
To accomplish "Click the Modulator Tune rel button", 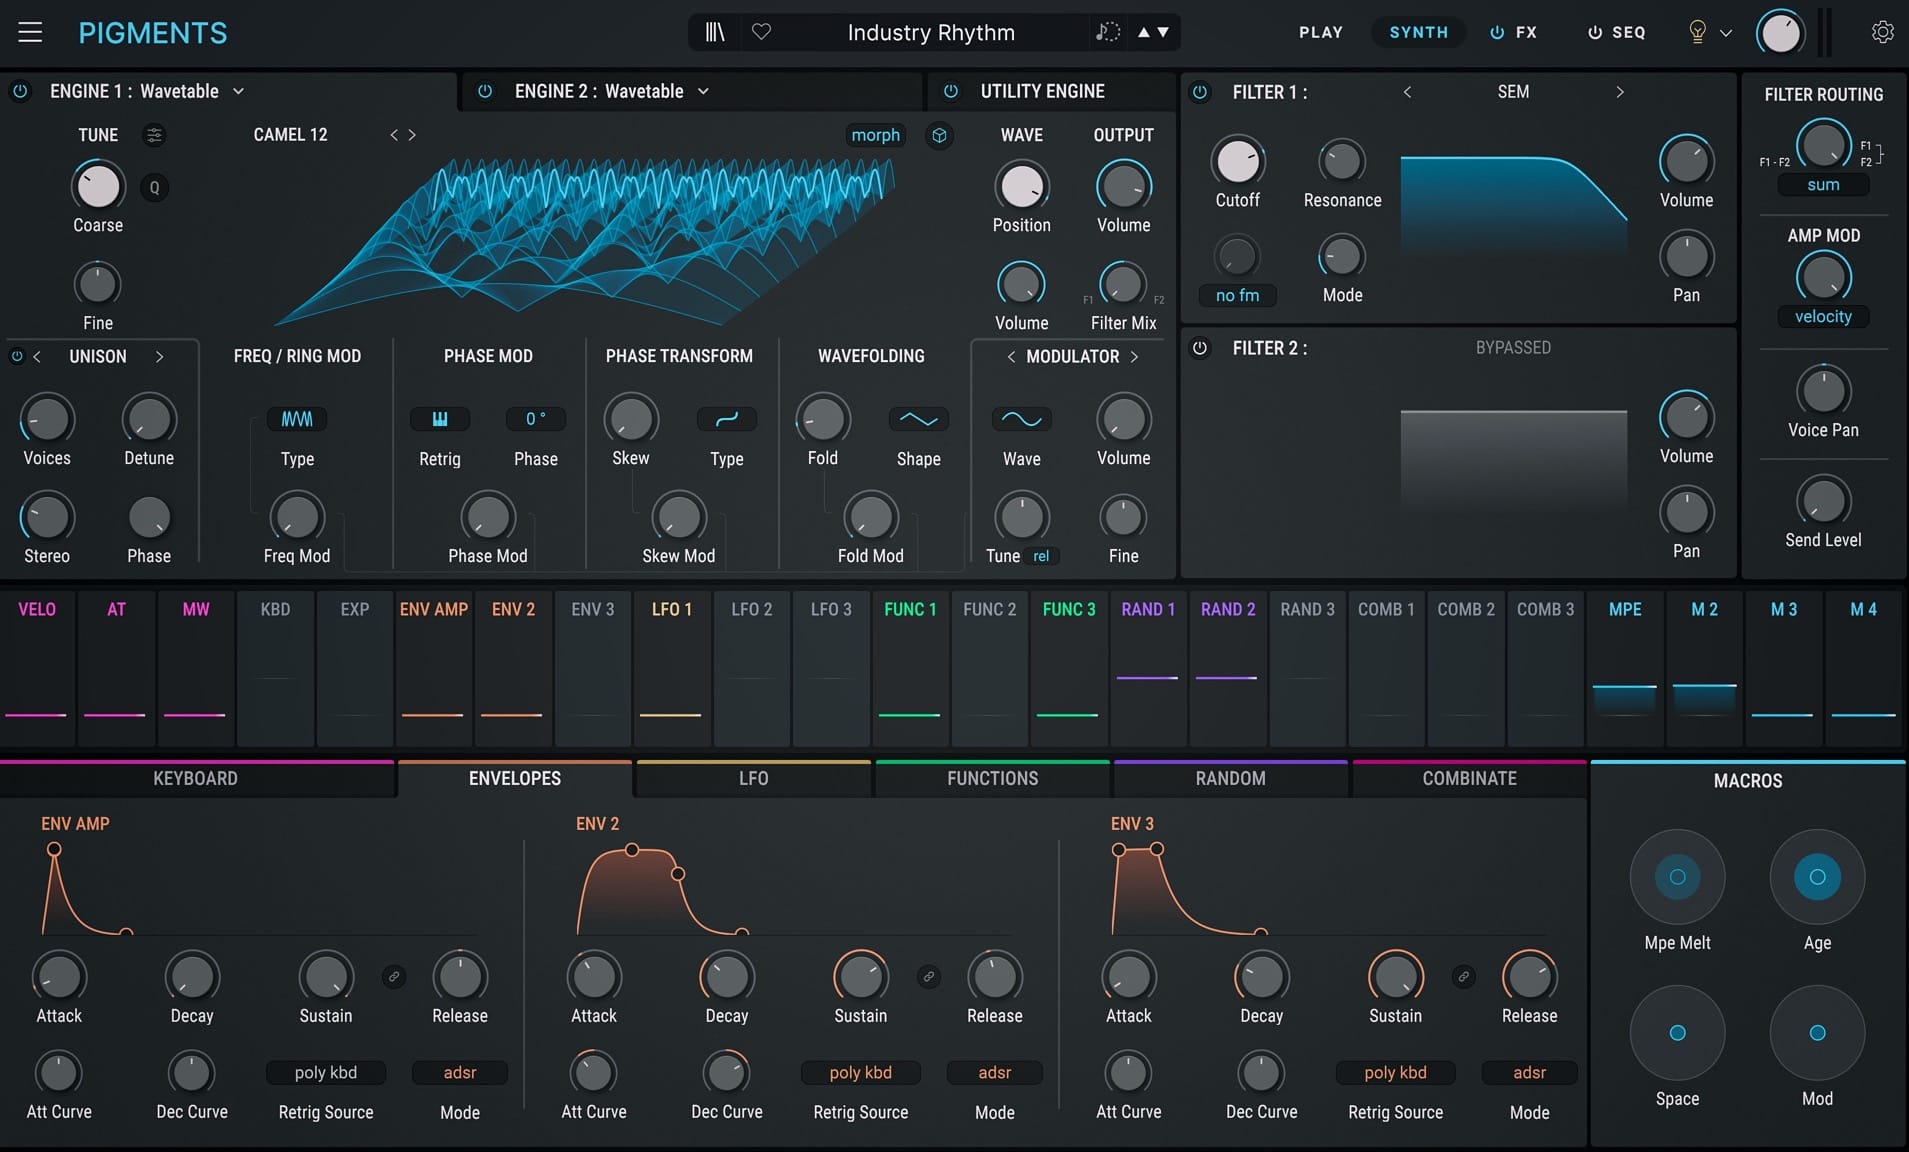I will (1041, 557).
